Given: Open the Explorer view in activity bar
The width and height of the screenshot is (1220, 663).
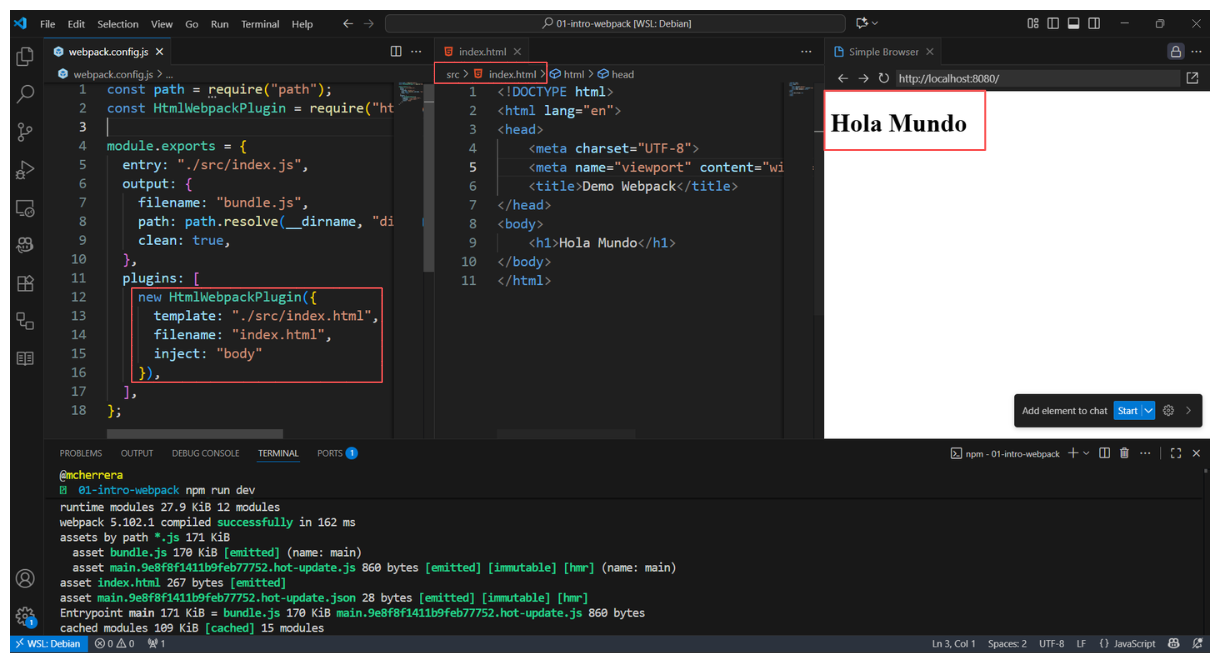Looking at the screenshot, I should (25, 57).
